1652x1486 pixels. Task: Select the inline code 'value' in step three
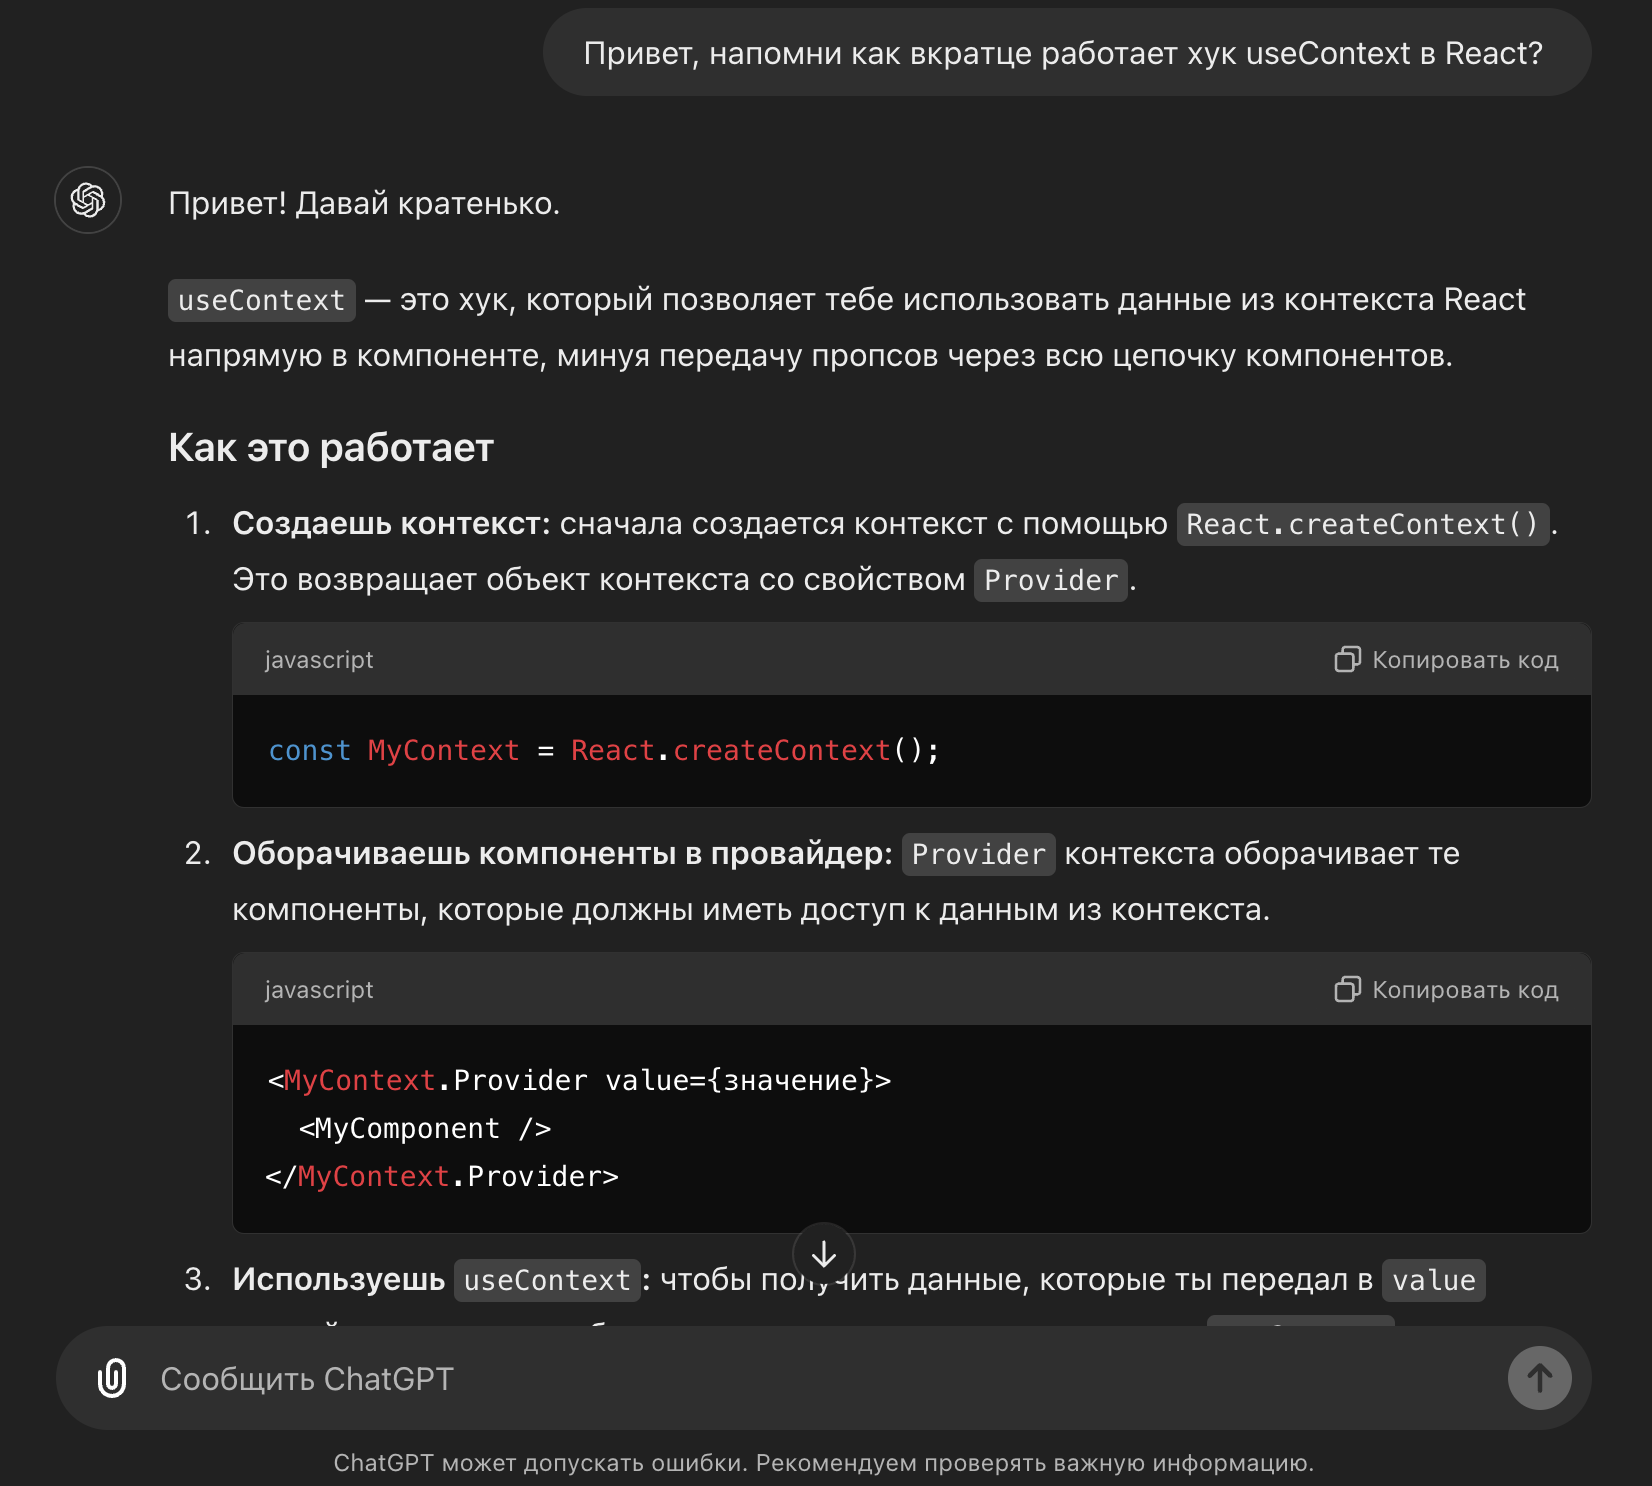click(x=1433, y=1279)
